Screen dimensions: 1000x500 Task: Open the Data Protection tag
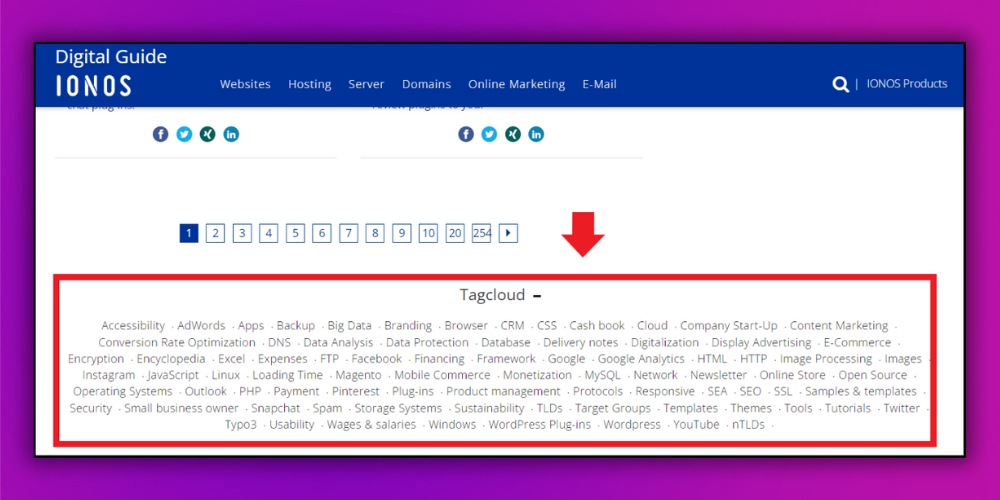point(427,342)
